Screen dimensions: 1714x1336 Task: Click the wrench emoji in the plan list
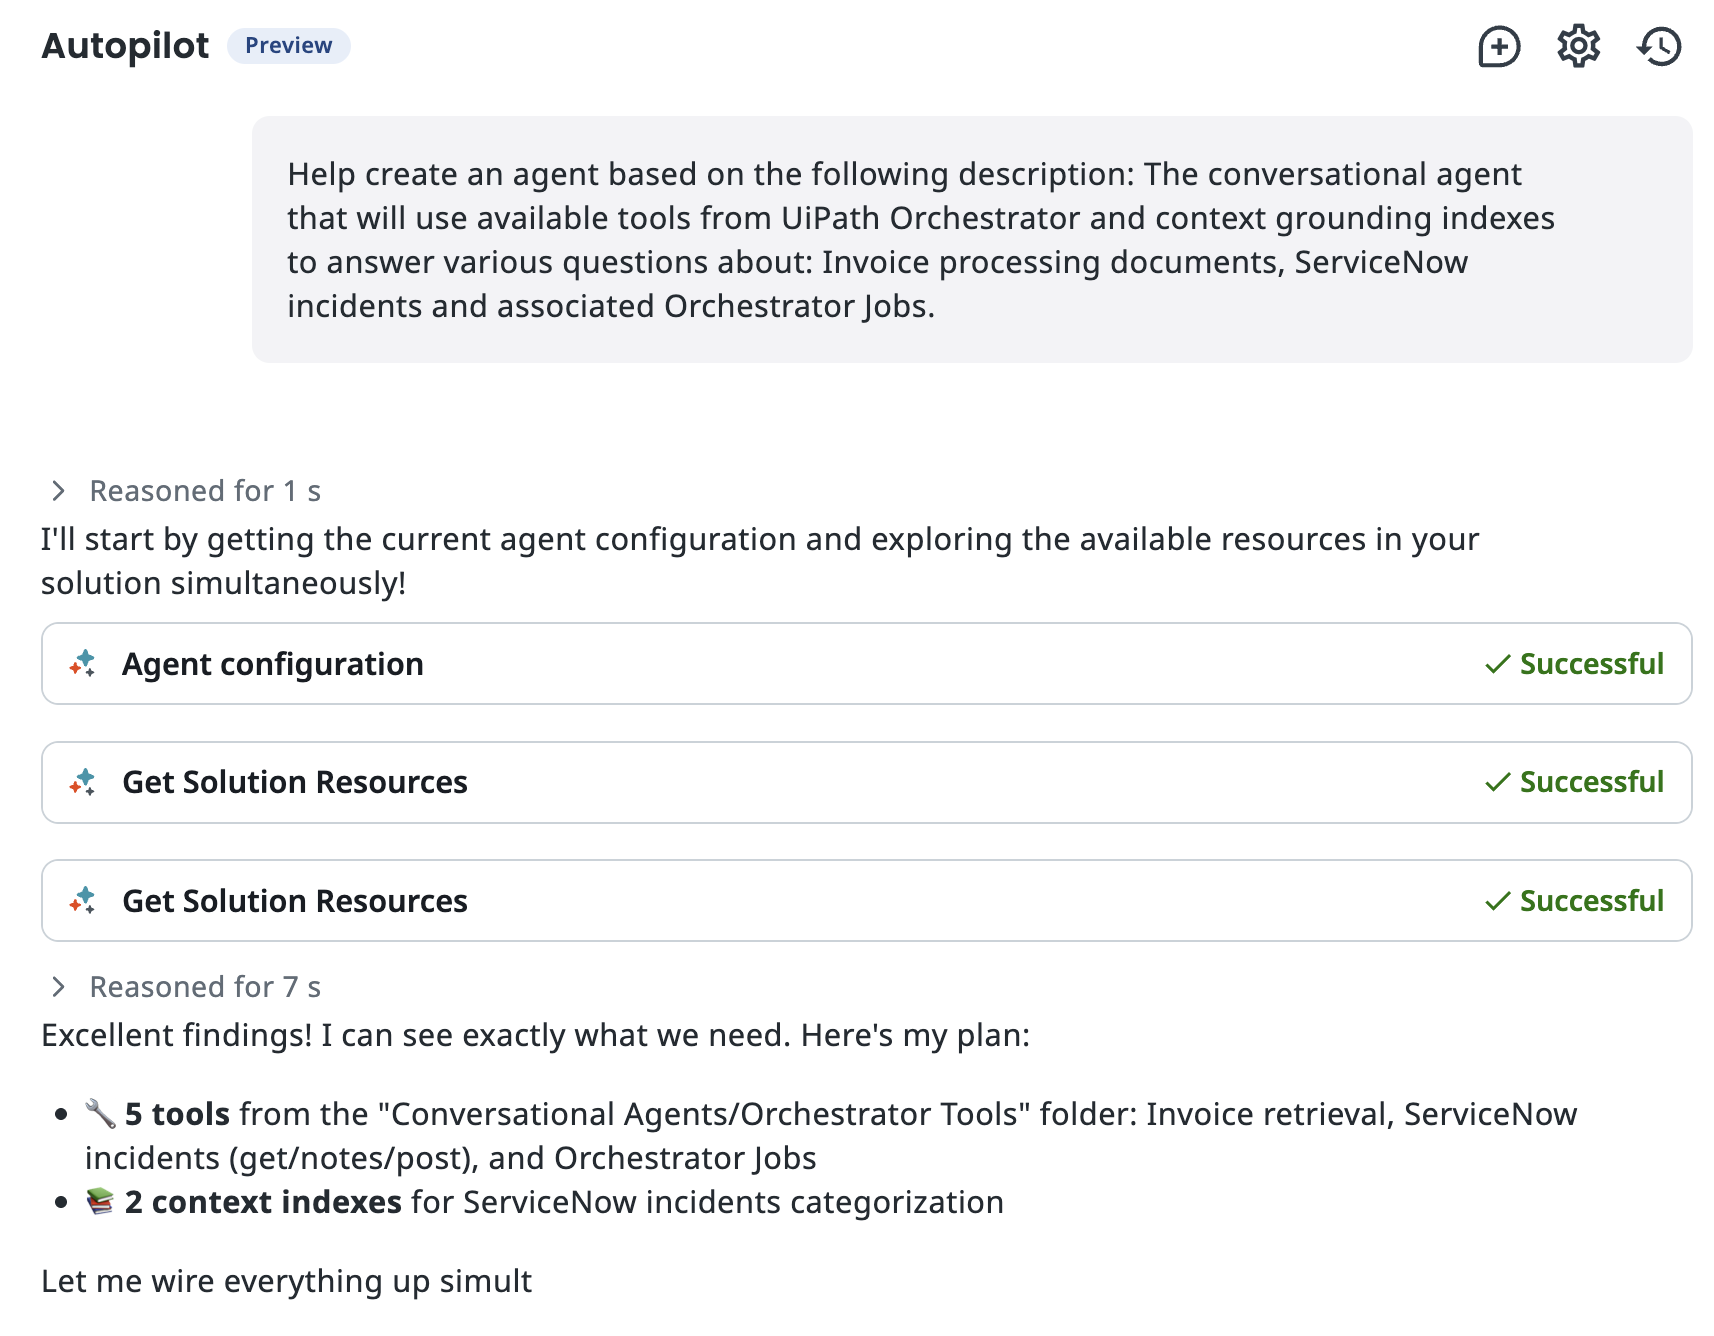pos(100,1114)
